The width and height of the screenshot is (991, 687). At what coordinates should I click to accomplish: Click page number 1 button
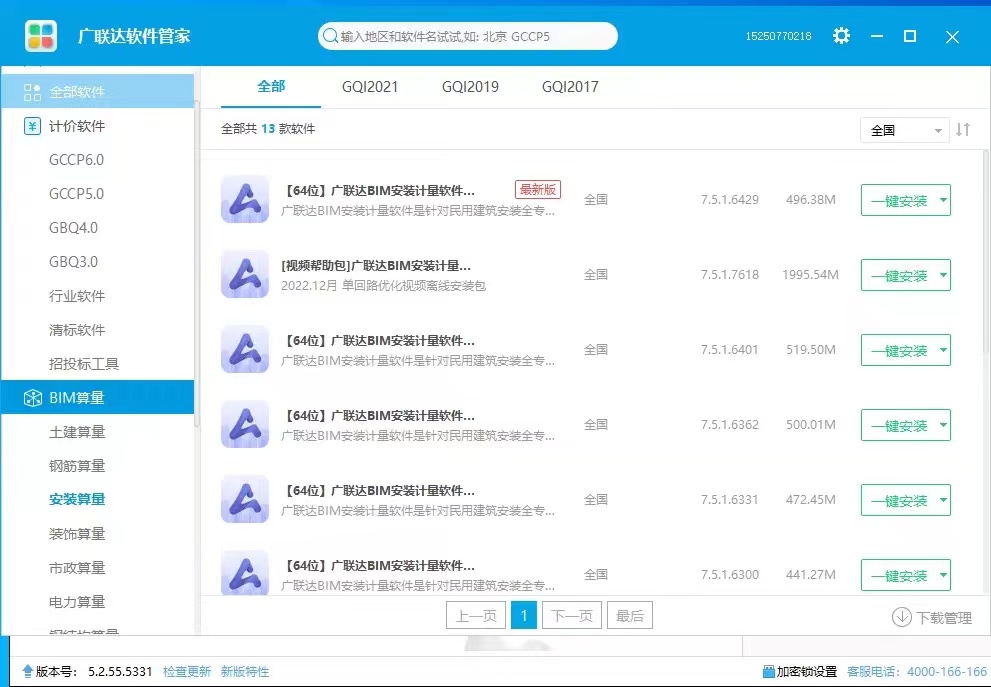(x=524, y=616)
